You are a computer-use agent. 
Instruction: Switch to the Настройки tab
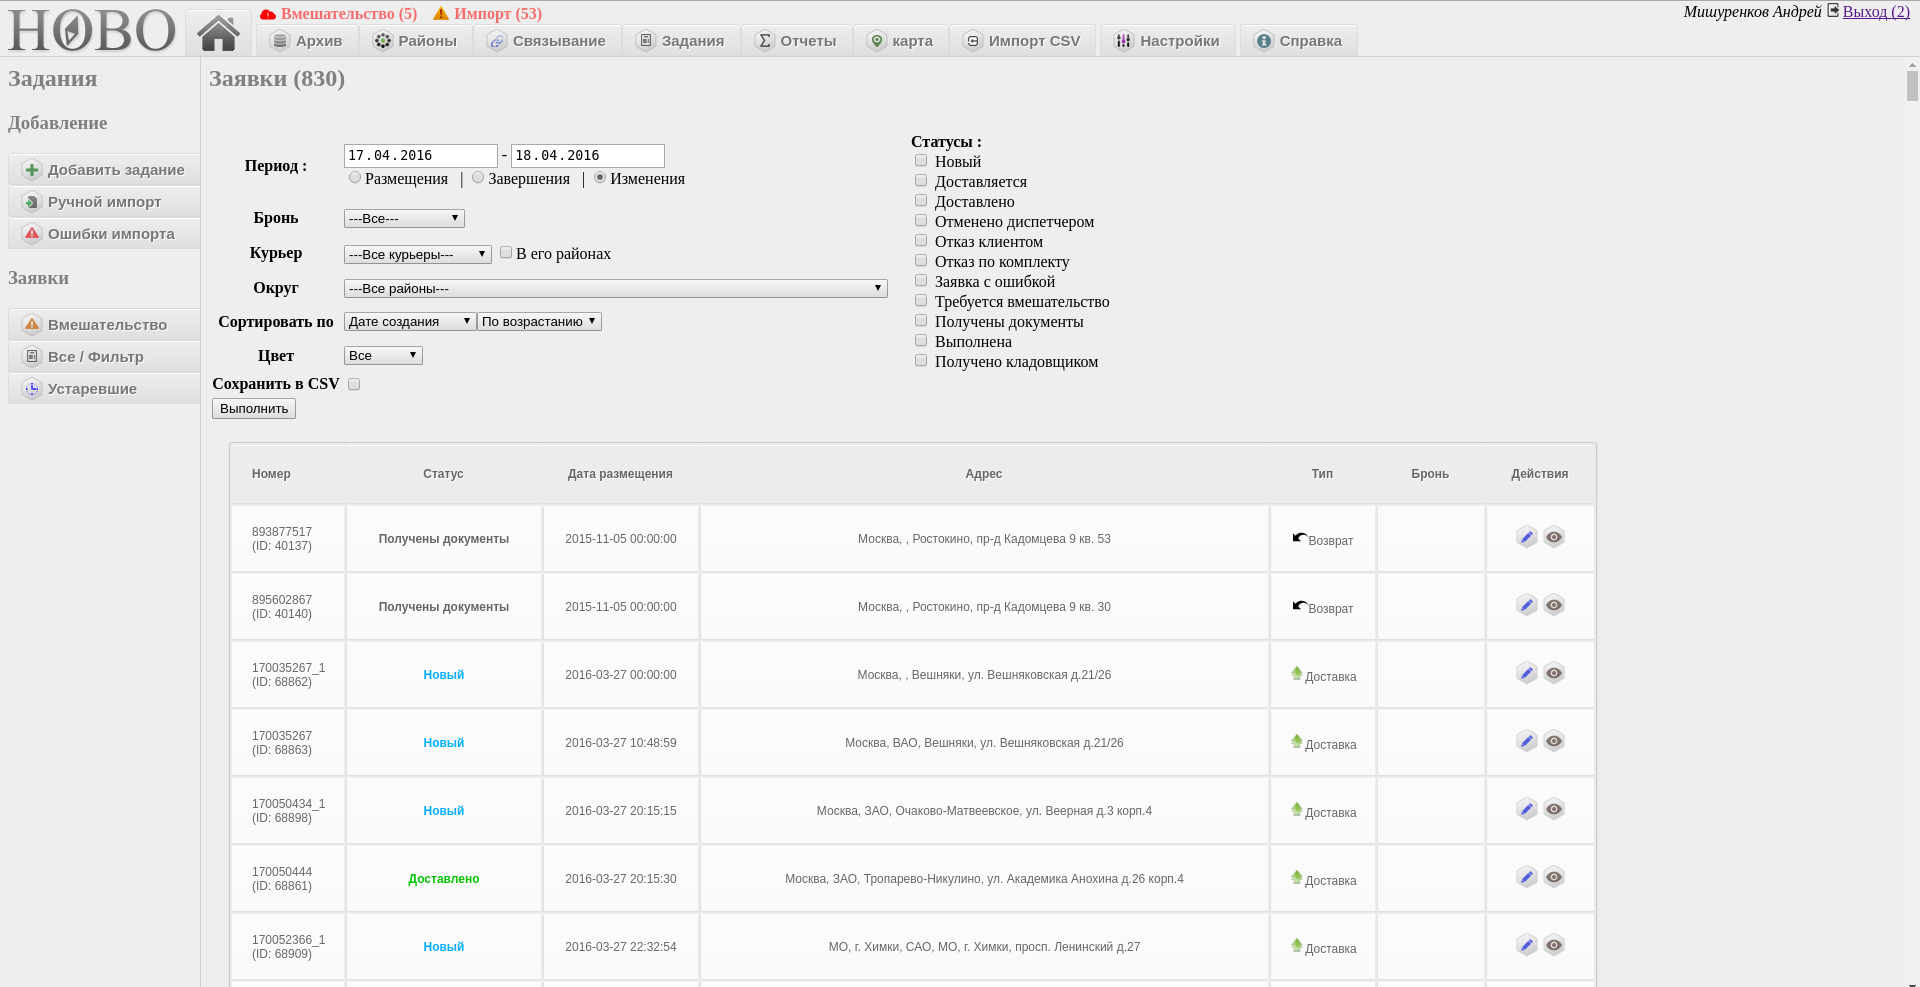pyautogui.click(x=1167, y=41)
